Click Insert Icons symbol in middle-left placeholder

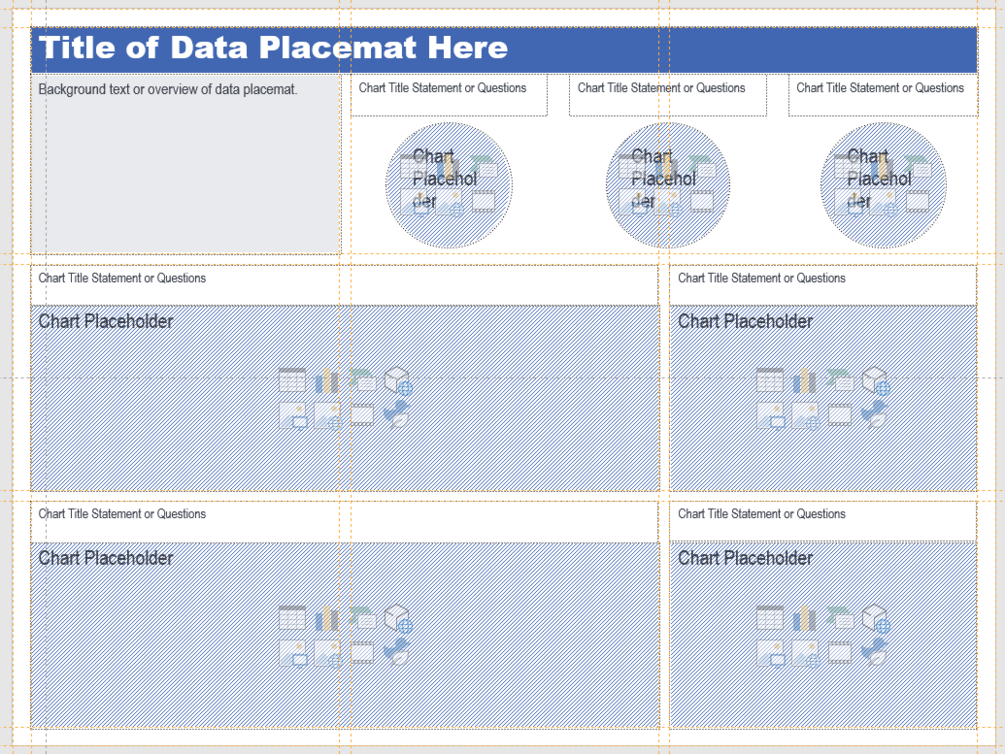[398, 415]
